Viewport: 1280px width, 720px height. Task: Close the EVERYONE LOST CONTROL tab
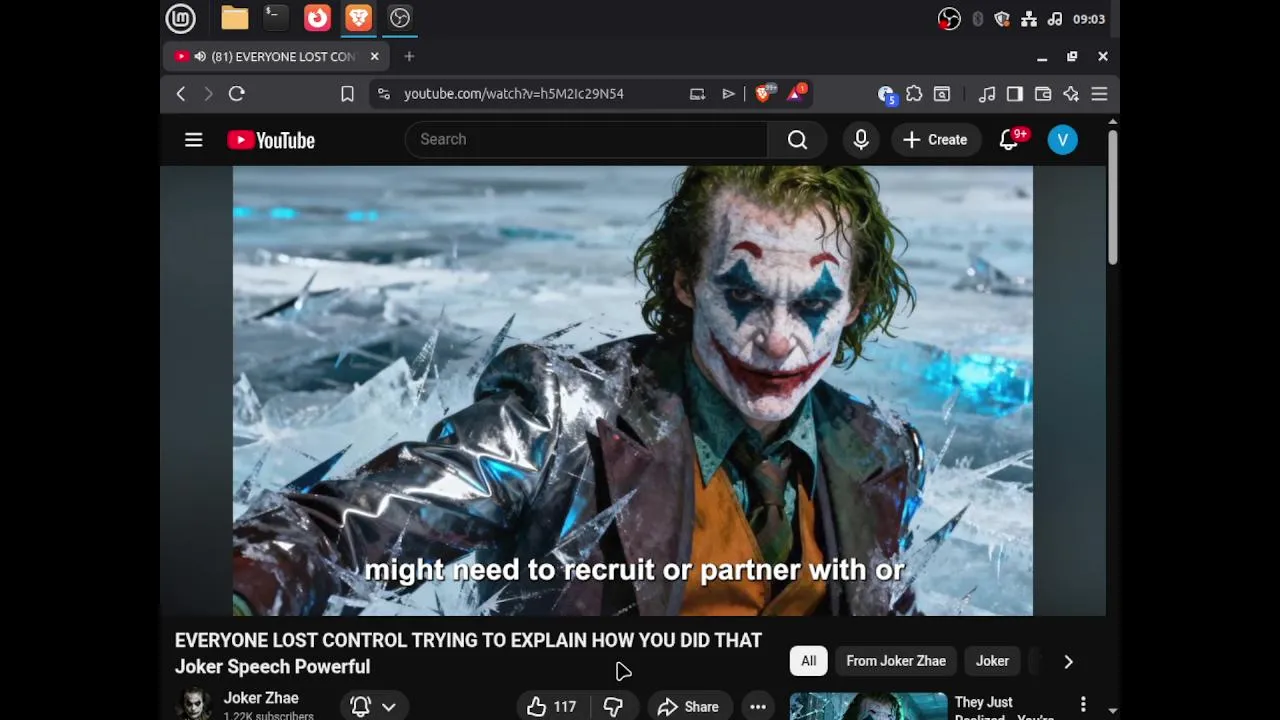tap(375, 57)
